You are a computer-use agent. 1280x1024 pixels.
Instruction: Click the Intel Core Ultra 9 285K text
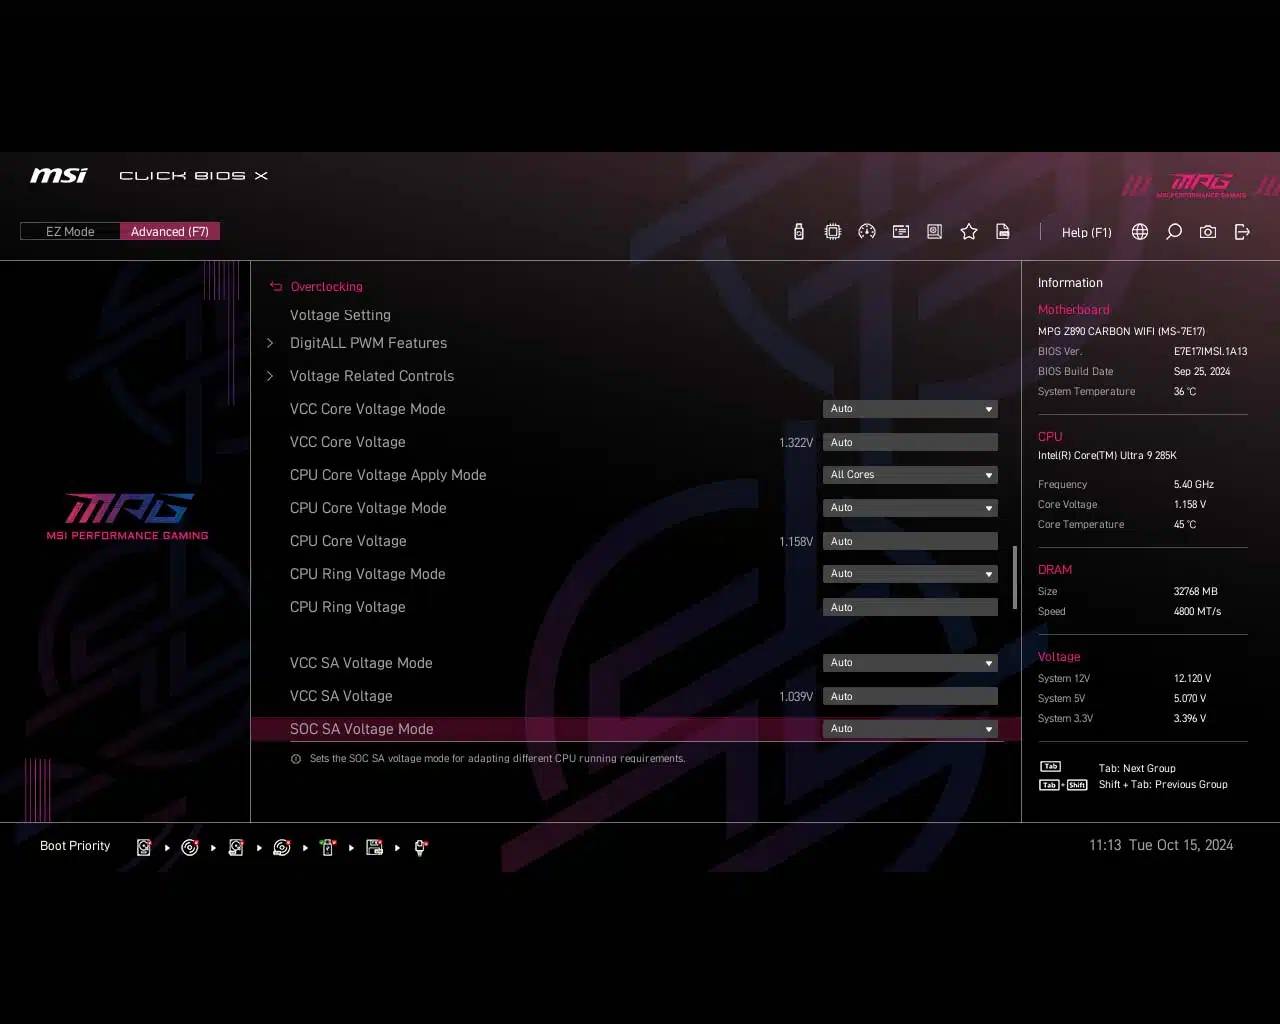(x=1107, y=455)
